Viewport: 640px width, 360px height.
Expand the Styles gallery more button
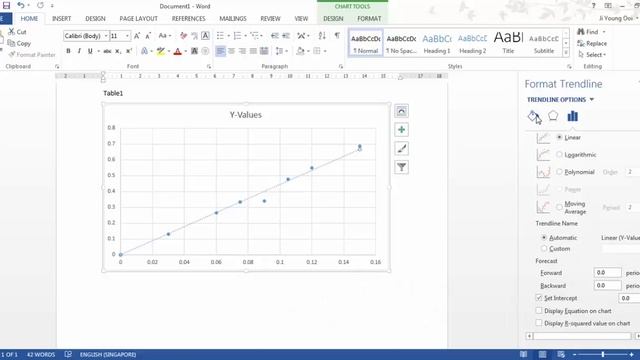pyautogui.click(x=566, y=53)
